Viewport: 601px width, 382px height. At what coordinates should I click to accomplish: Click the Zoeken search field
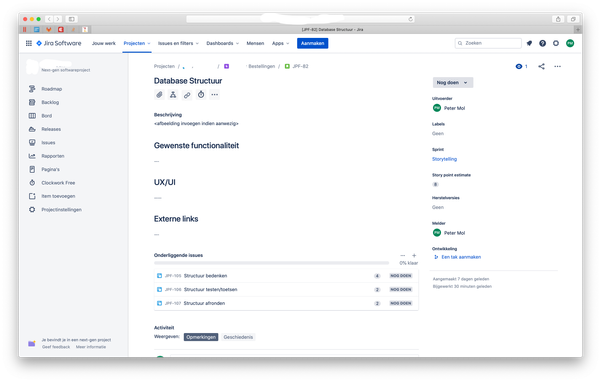(488, 43)
